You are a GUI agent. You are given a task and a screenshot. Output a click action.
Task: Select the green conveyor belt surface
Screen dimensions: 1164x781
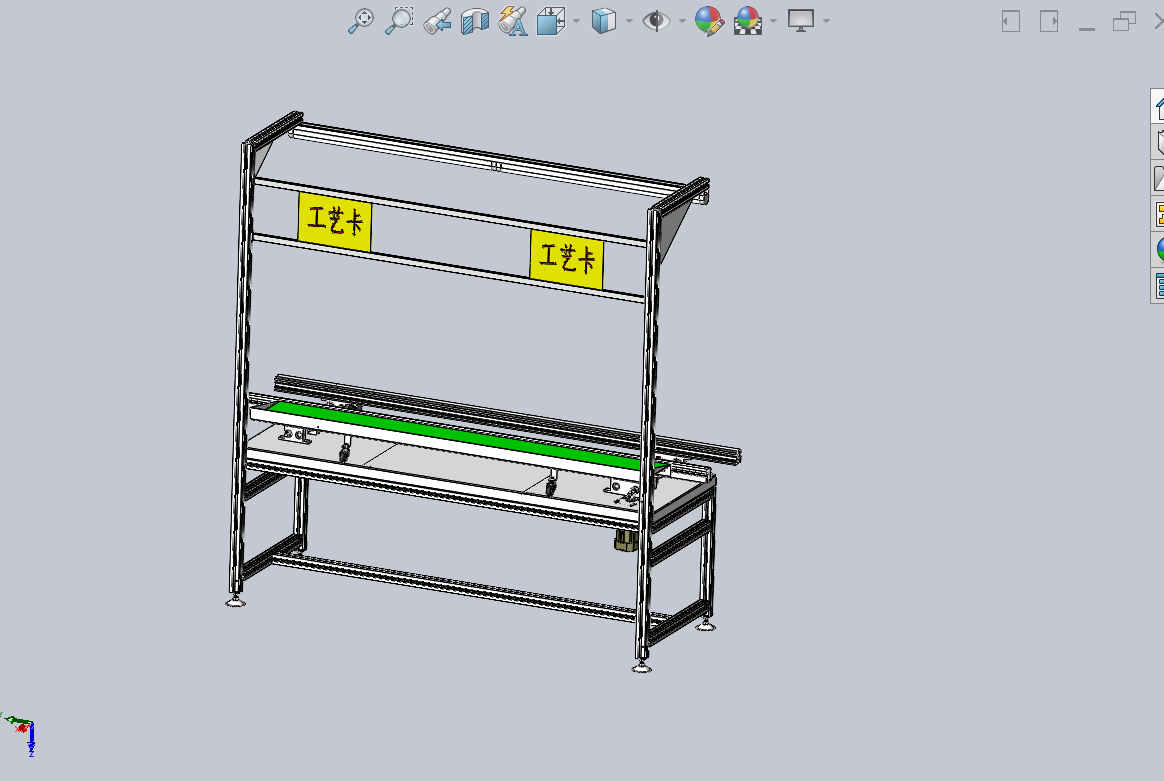(x=460, y=433)
